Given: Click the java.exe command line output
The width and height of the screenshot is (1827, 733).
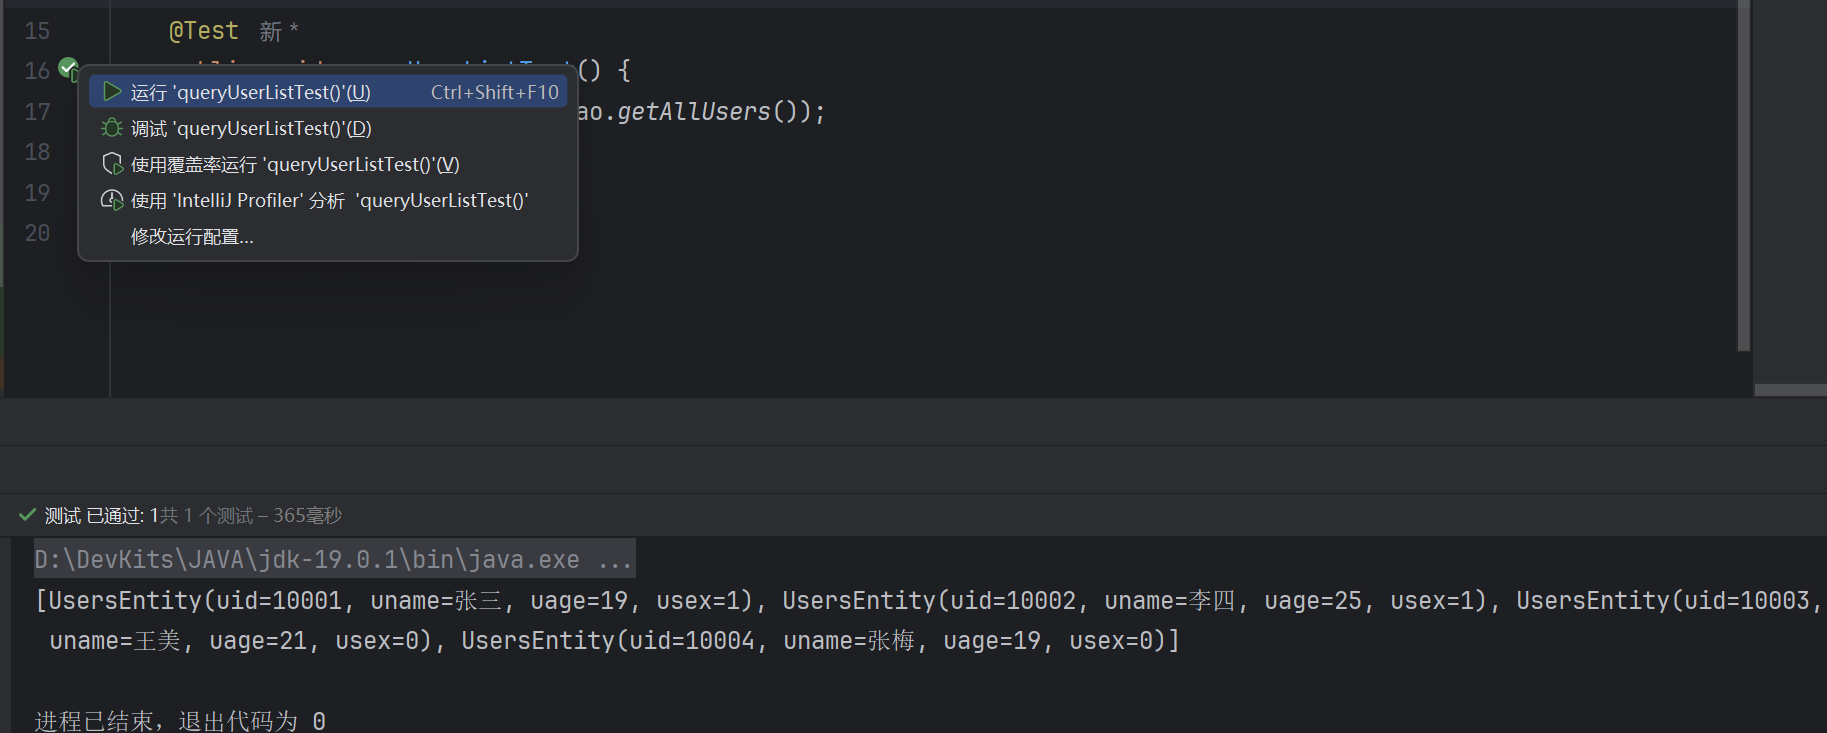Looking at the screenshot, I should tap(334, 559).
